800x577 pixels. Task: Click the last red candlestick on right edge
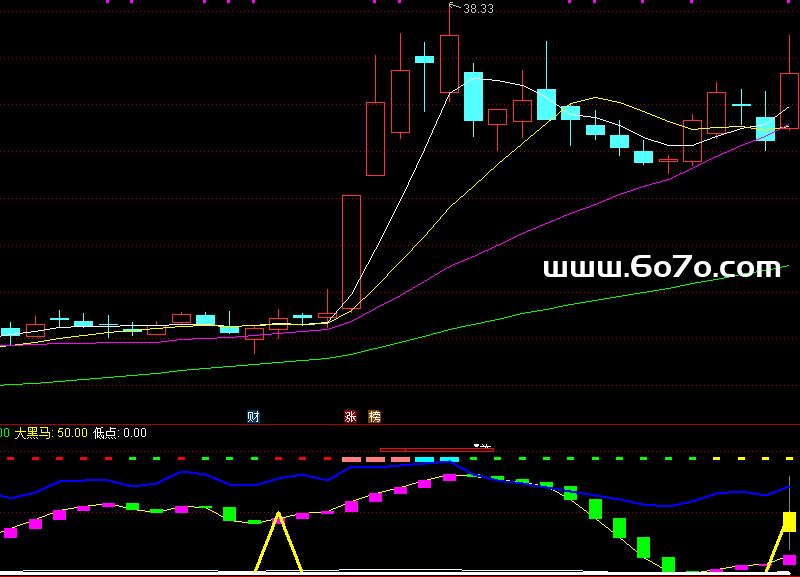point(789,100)
